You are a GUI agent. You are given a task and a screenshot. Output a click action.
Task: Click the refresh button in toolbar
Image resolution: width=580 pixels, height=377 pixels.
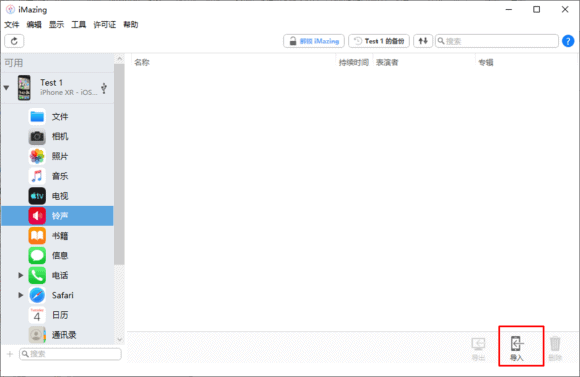[14, 41]
